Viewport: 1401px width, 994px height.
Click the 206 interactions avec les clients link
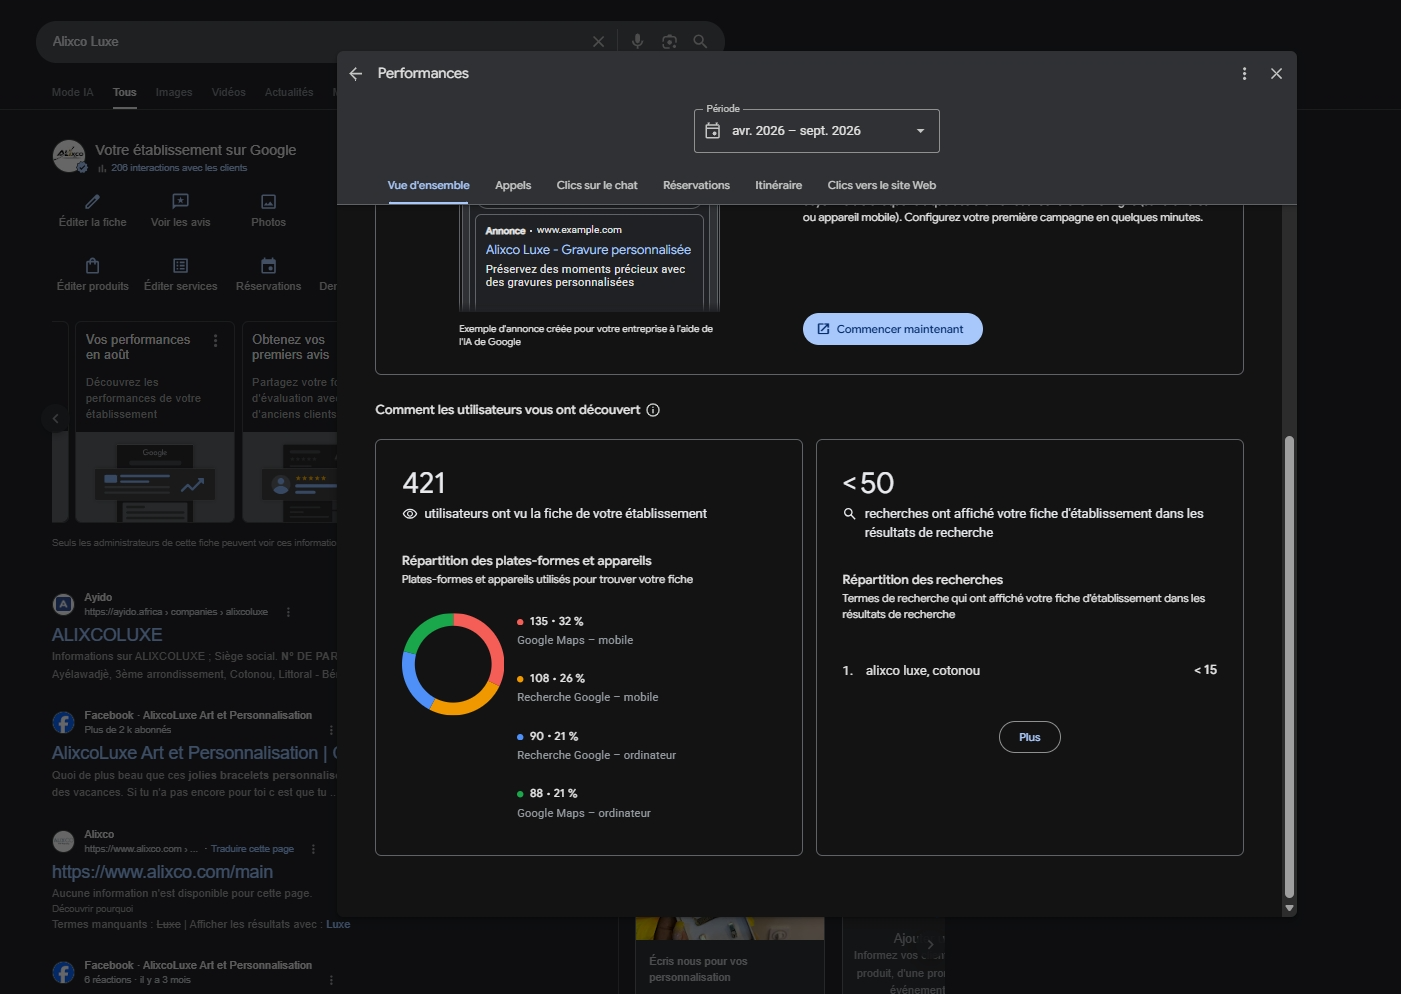point(179,168)
